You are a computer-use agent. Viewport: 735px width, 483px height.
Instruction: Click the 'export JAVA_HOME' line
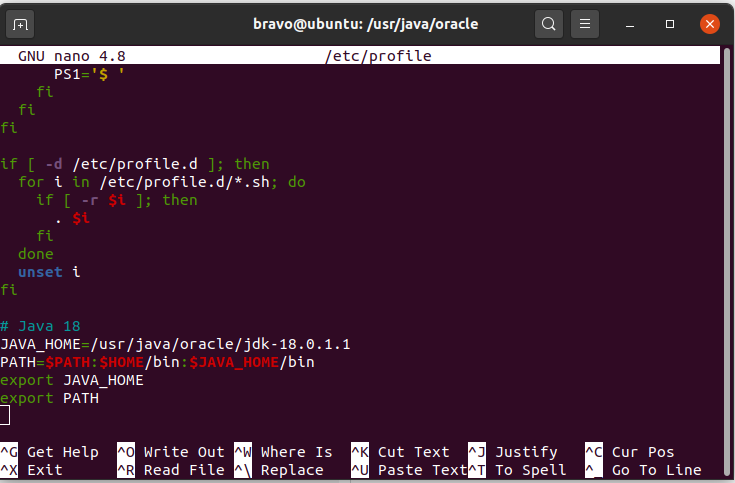click(72, 380)
